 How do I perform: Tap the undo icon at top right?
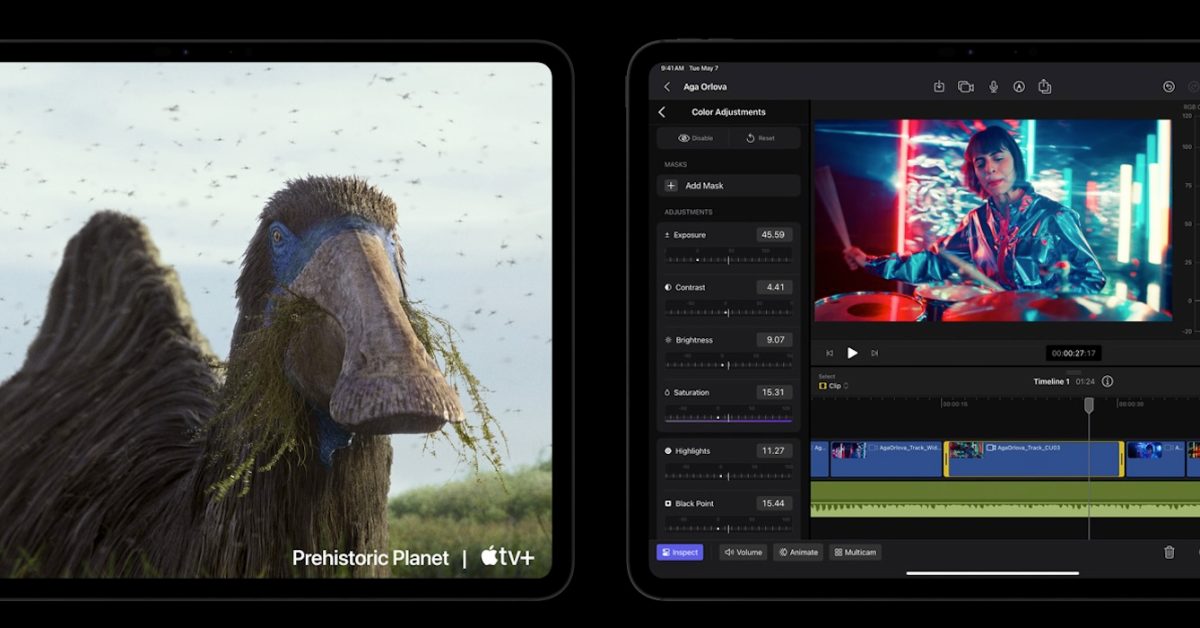point(1169,87)
